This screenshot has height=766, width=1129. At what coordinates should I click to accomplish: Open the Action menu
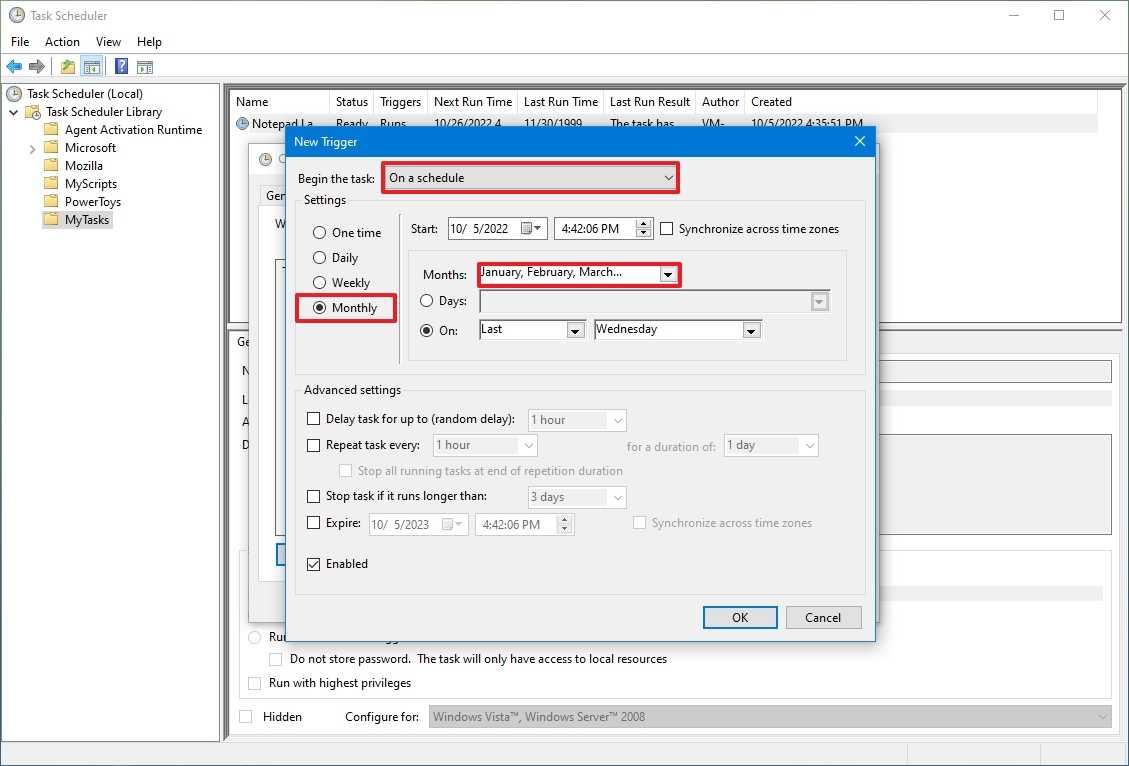click(x=62, y=42)
